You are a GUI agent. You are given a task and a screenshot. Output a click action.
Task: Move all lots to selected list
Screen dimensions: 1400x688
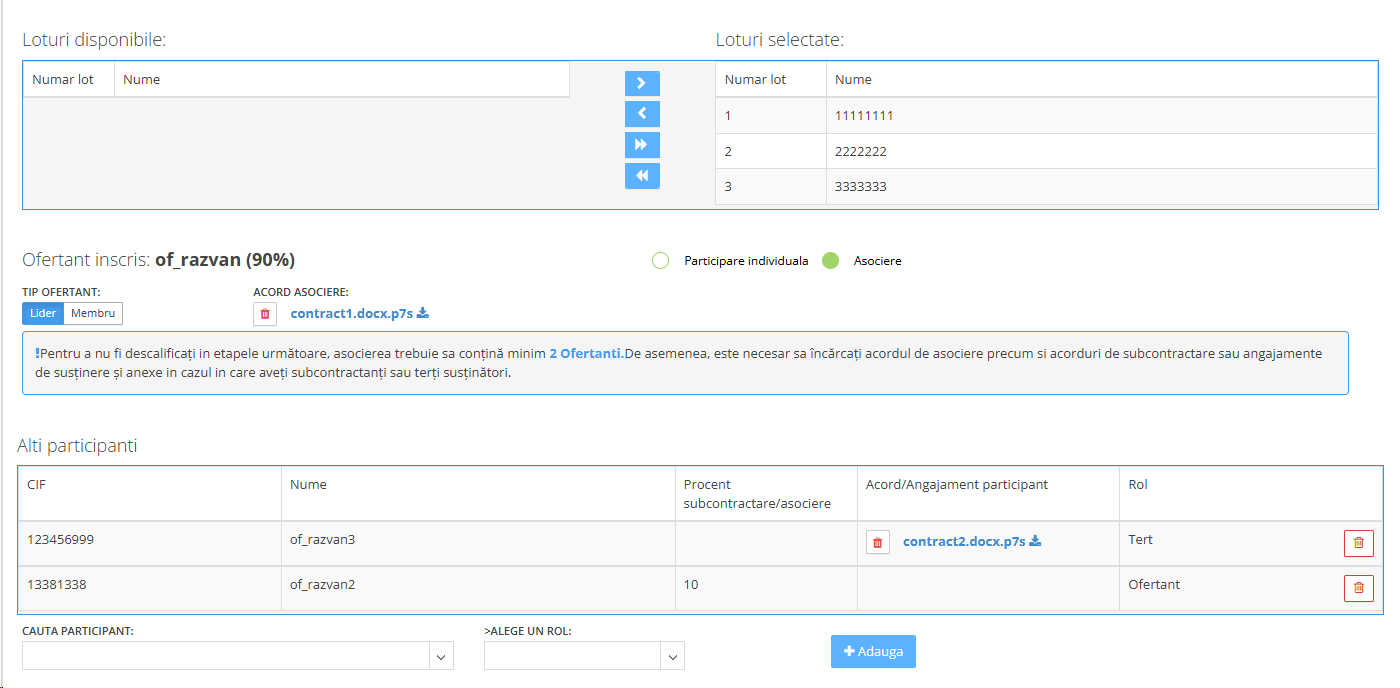[642, 145]
